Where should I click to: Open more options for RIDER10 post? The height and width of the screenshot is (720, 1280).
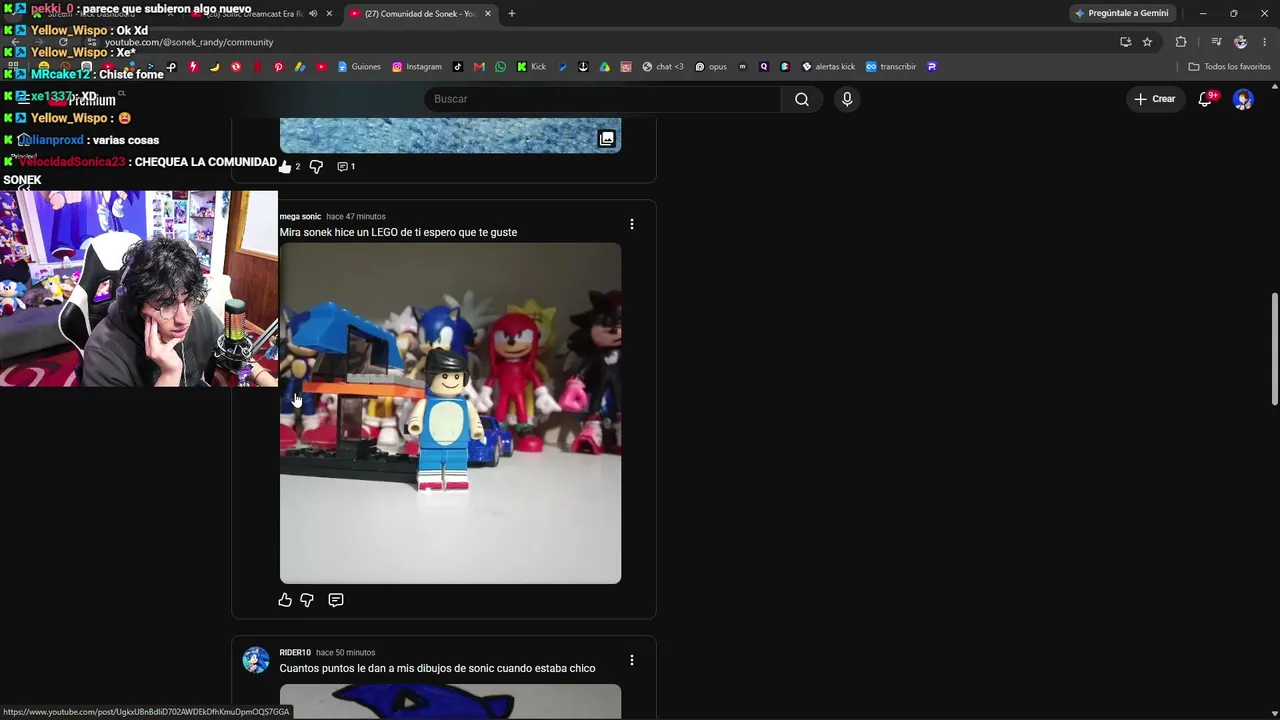[631, 660]
